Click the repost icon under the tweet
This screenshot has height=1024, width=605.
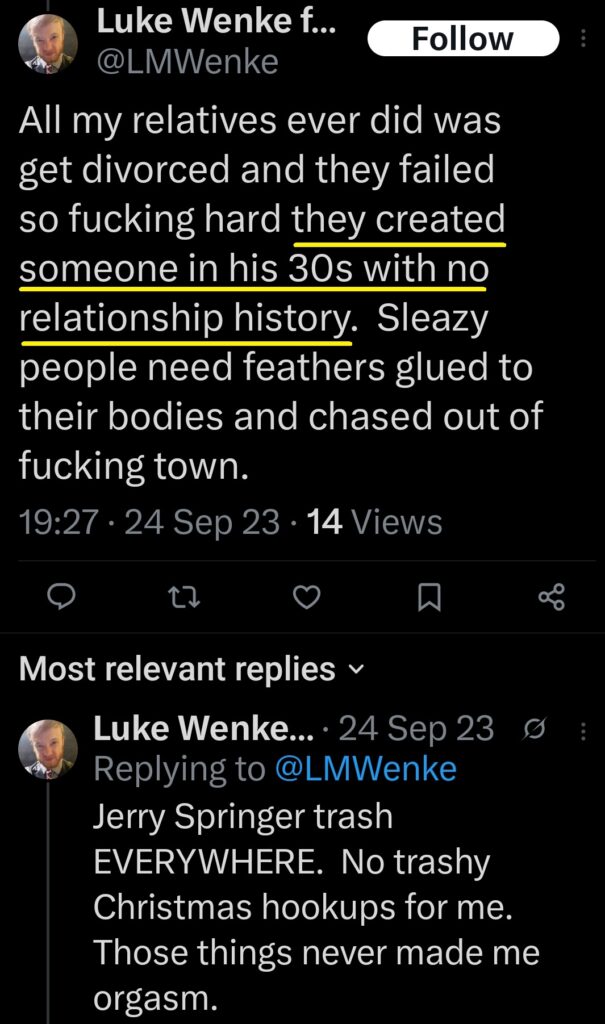pos(184,597)
